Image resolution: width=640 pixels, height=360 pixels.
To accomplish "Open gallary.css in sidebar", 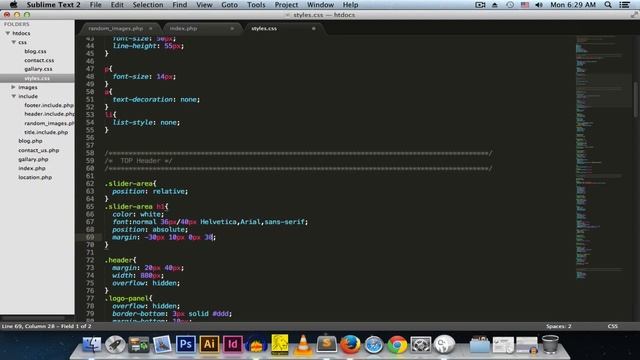I will click(x=38, y=69).
